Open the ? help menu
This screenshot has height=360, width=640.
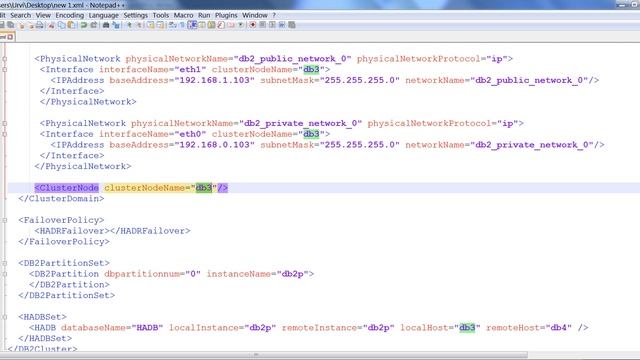[x=274, y=15]
